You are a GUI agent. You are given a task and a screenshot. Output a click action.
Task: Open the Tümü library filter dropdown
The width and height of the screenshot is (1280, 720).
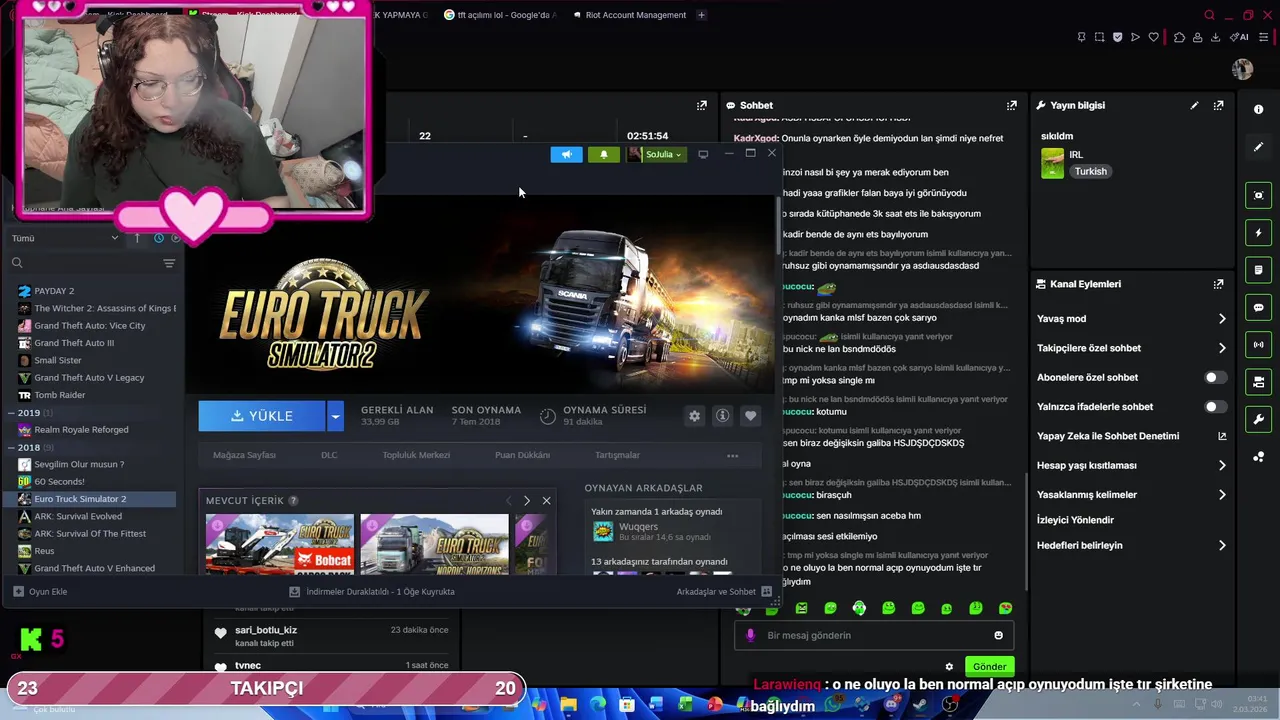pos(65,238)
